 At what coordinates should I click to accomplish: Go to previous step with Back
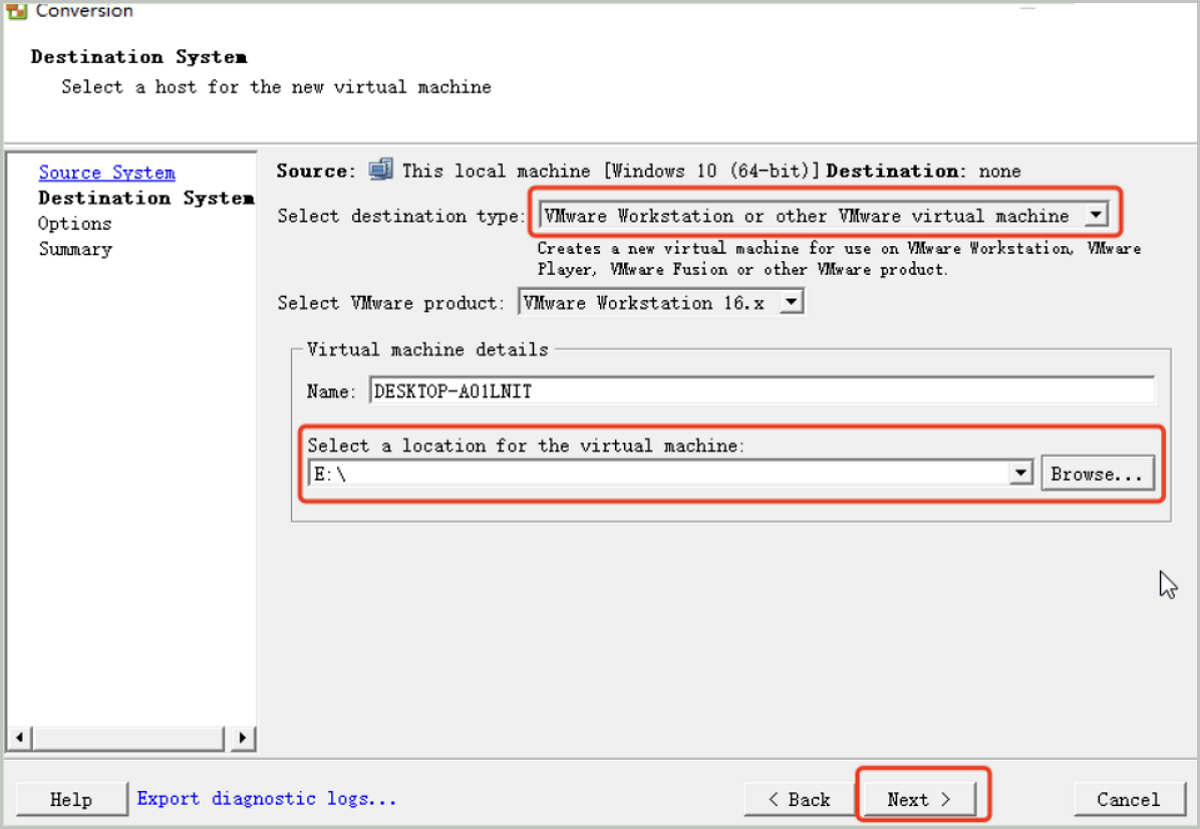799,799
